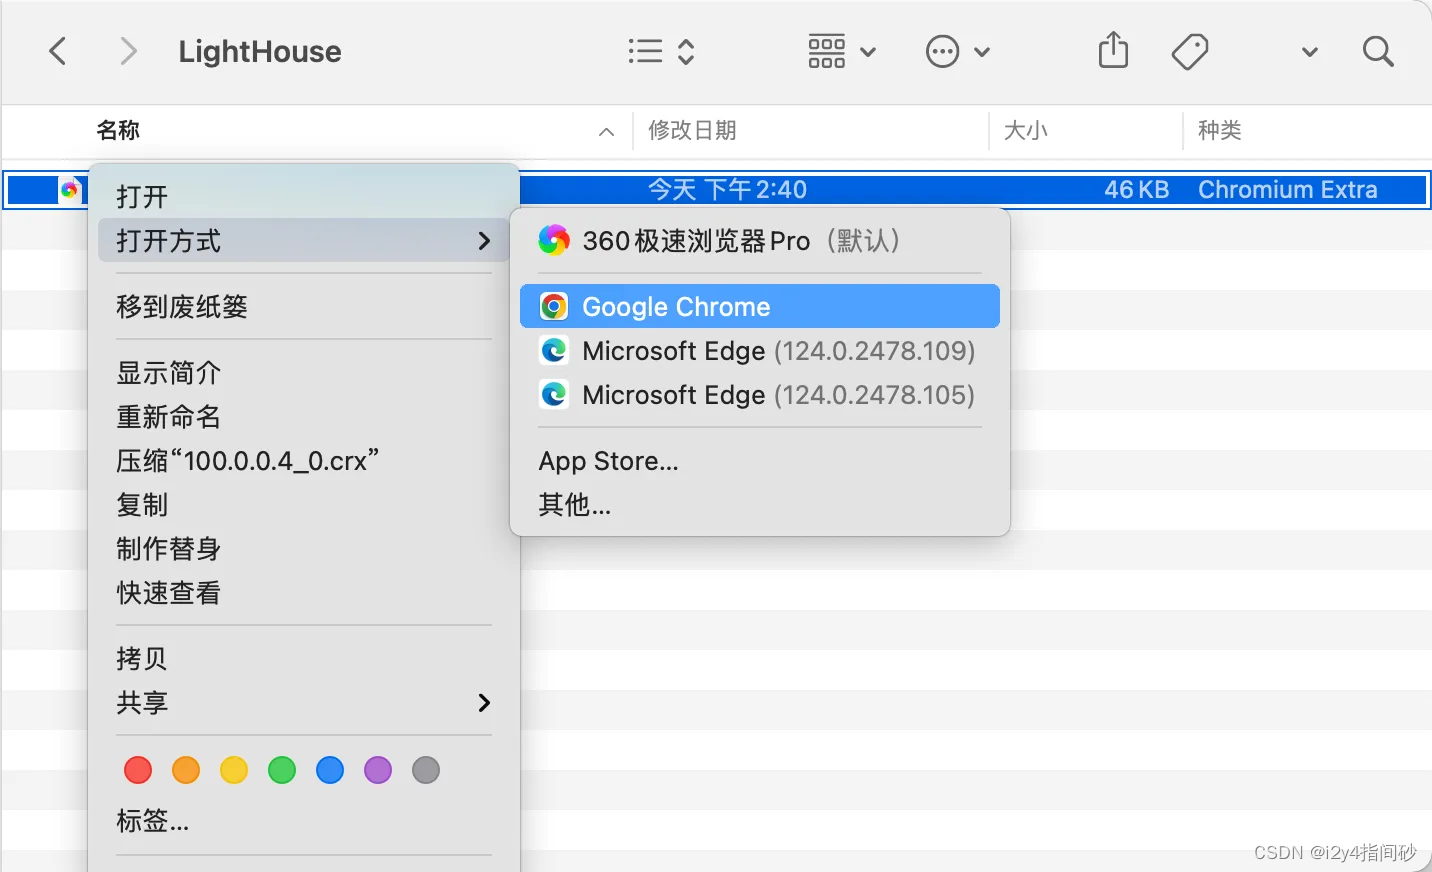Choose 压缩"100.0.0.4_0.crx" menu item
The height and width of the screenshot is (872, 1432).
(x=304, y=460)
